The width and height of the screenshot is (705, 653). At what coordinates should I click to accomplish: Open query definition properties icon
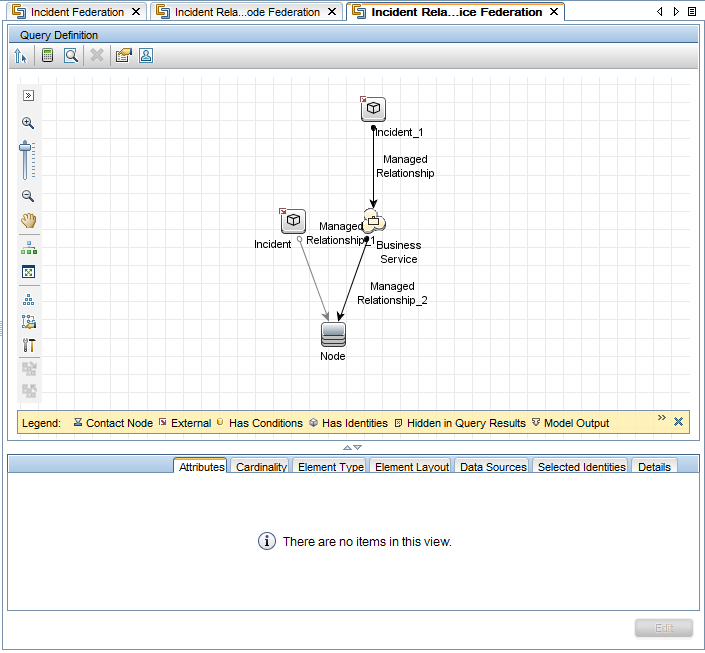click(x=123, y=55)
